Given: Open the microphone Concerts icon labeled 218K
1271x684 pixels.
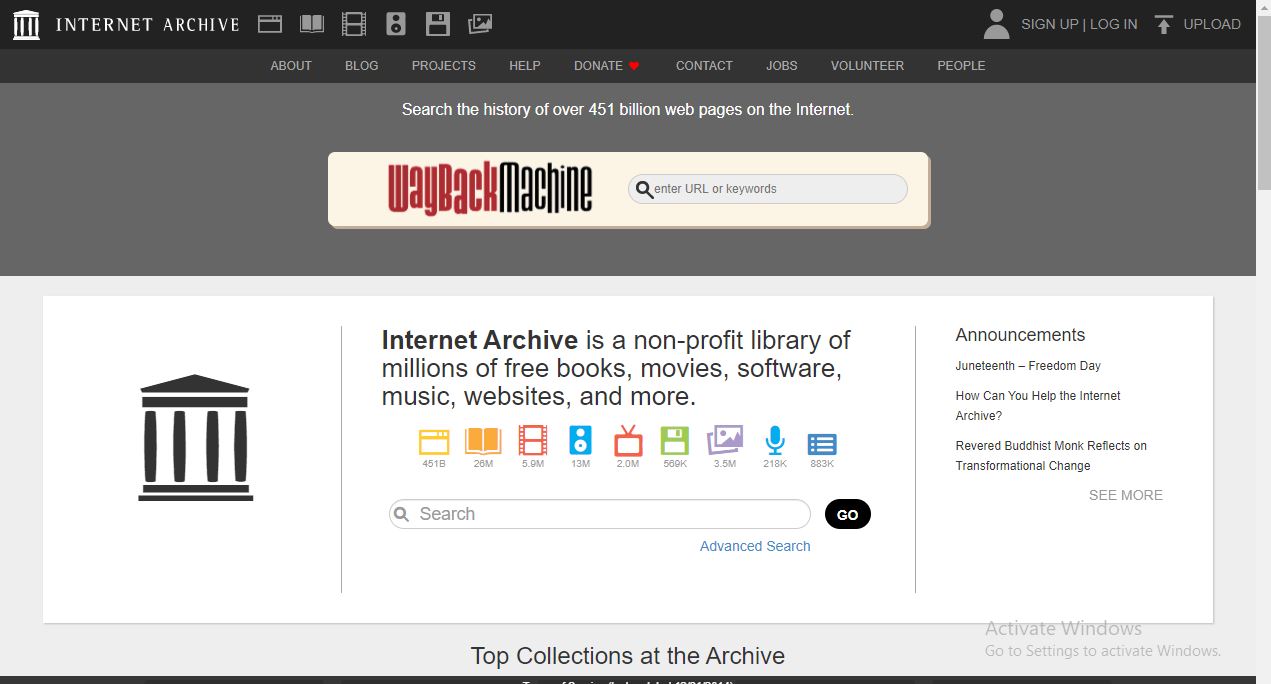Looking at the screenshot, I should click(774, 441).
